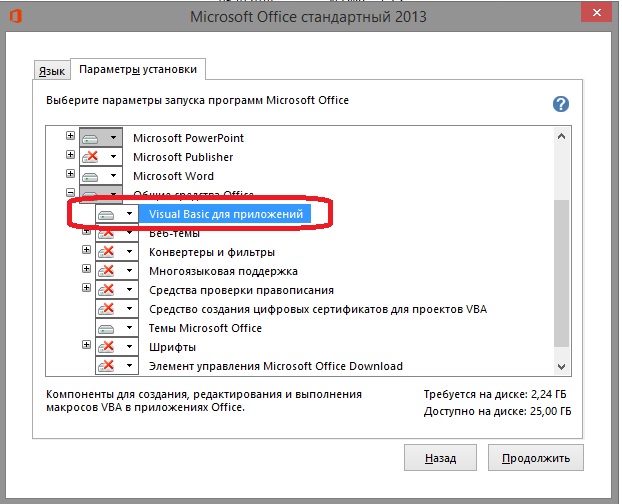Expand the Microsoft Word tree node
The height and width of the screenshot is (504, 622).
pyautogui.click(x=70, y=176)
